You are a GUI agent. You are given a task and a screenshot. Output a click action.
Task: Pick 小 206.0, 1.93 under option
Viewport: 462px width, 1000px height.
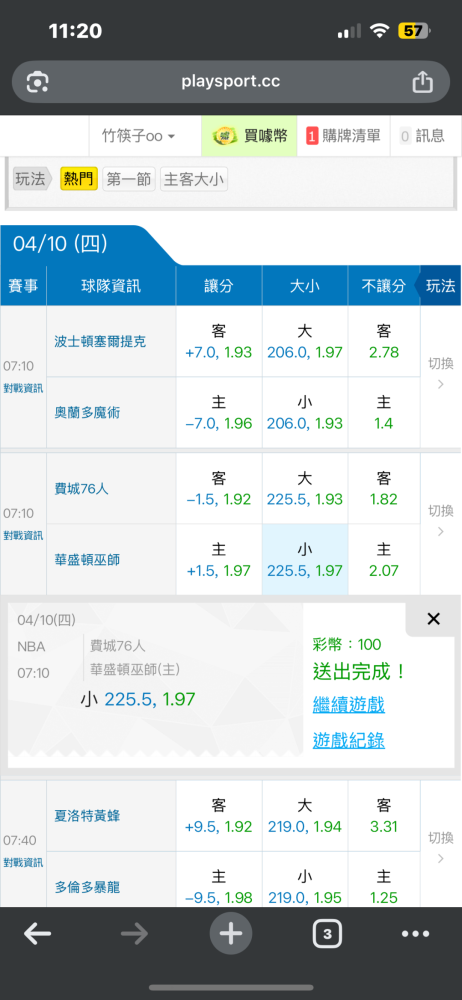(305, 413)
